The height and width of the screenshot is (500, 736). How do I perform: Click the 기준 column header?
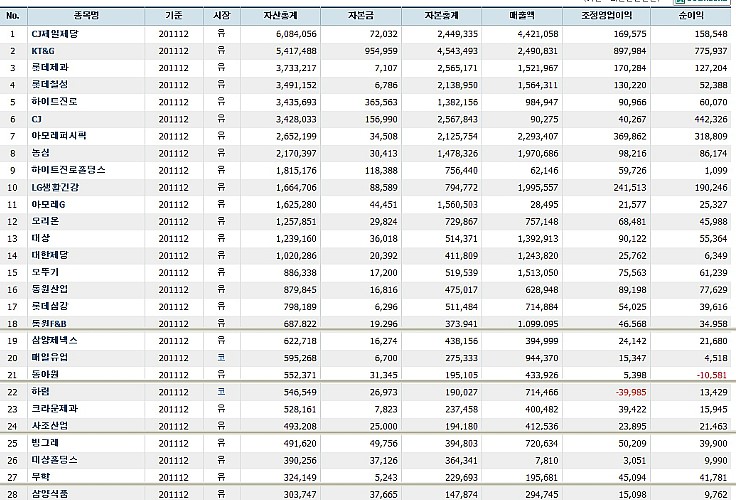[x=174, y=15]
